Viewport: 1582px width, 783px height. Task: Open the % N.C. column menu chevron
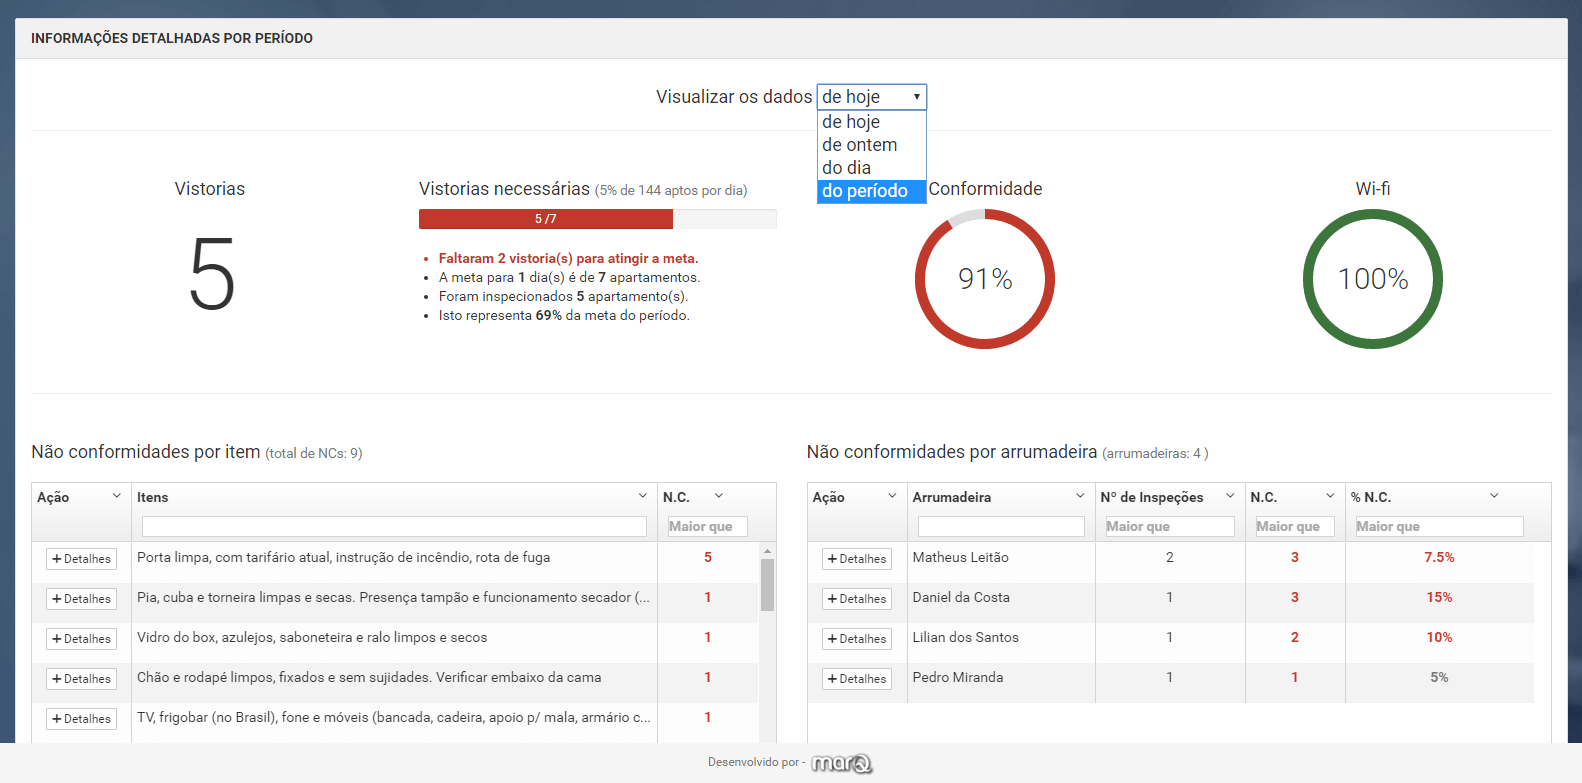pos(1494,496)
